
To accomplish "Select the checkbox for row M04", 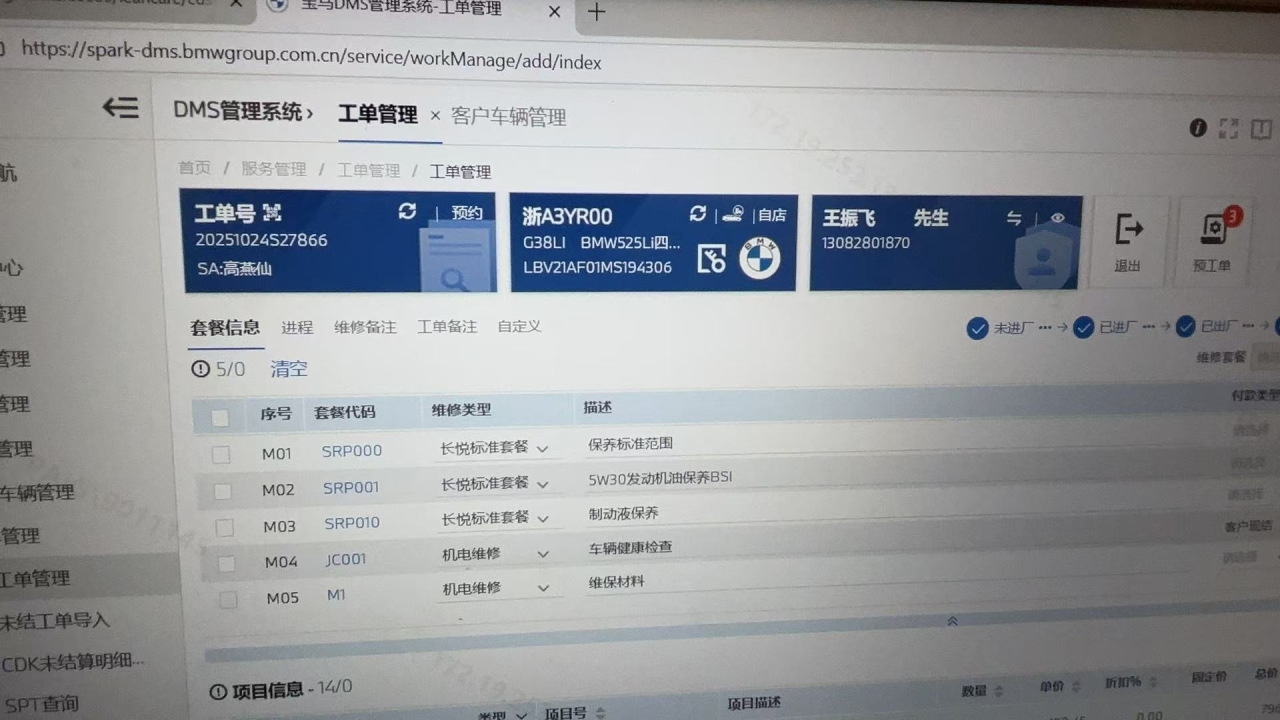I will coord(226,563).
